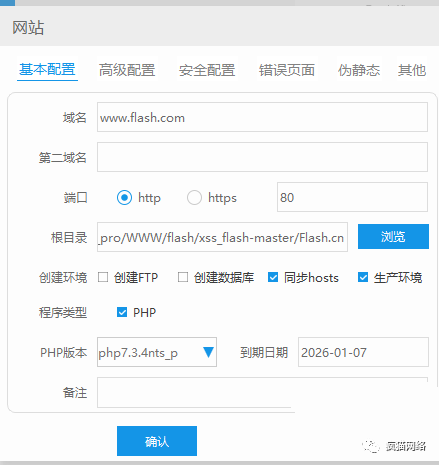Click the port number field showing 80
The width and height of the screenshot is (439, 465).
click(x=352, y=197)
